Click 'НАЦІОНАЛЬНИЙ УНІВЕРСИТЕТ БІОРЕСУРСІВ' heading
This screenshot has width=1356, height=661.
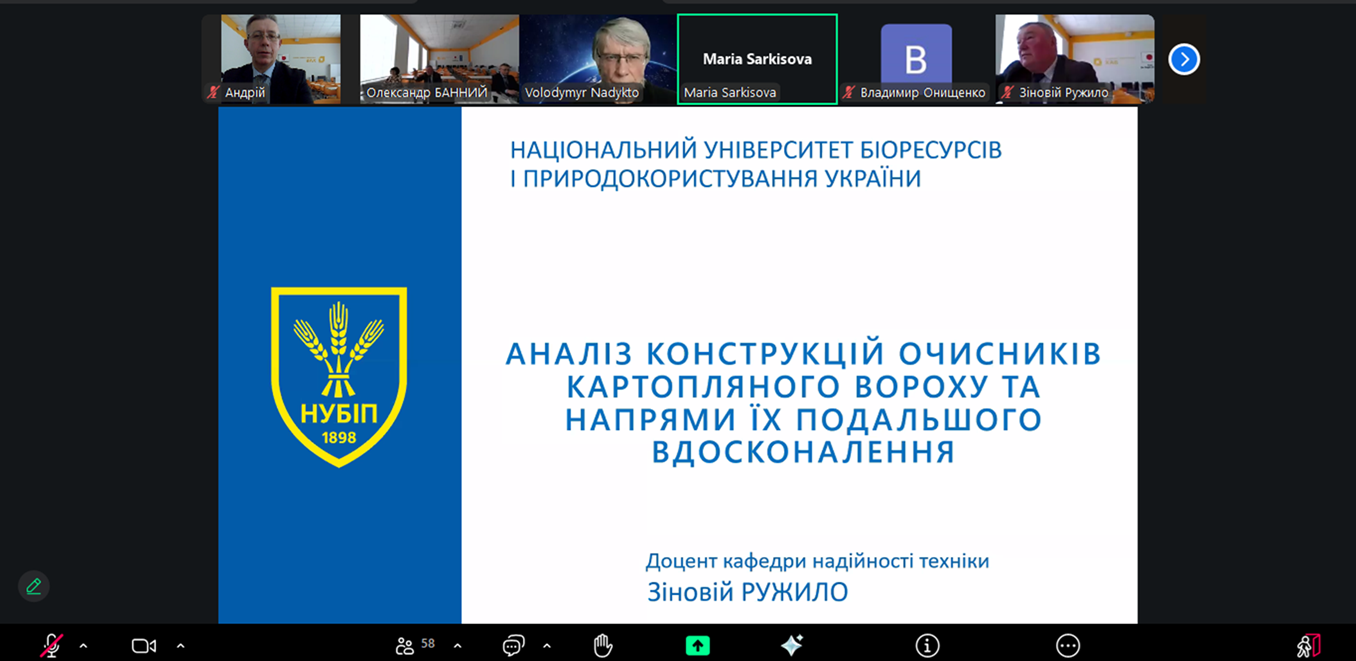coord(756,150)
